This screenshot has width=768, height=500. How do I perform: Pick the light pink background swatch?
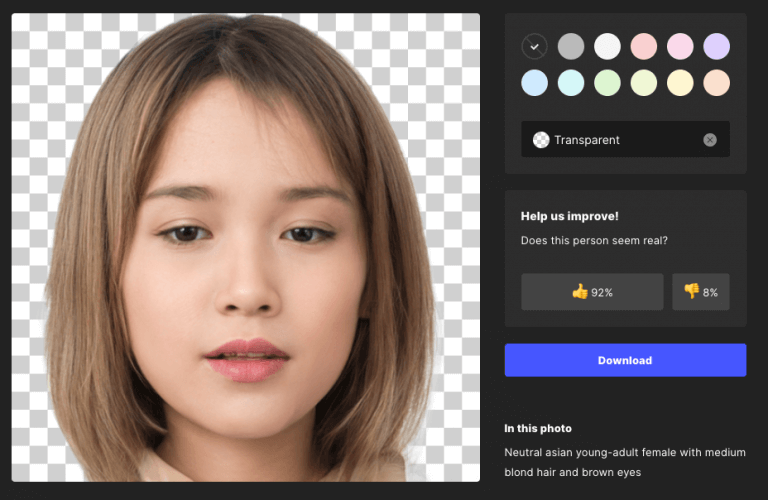[x=680, y=47]
